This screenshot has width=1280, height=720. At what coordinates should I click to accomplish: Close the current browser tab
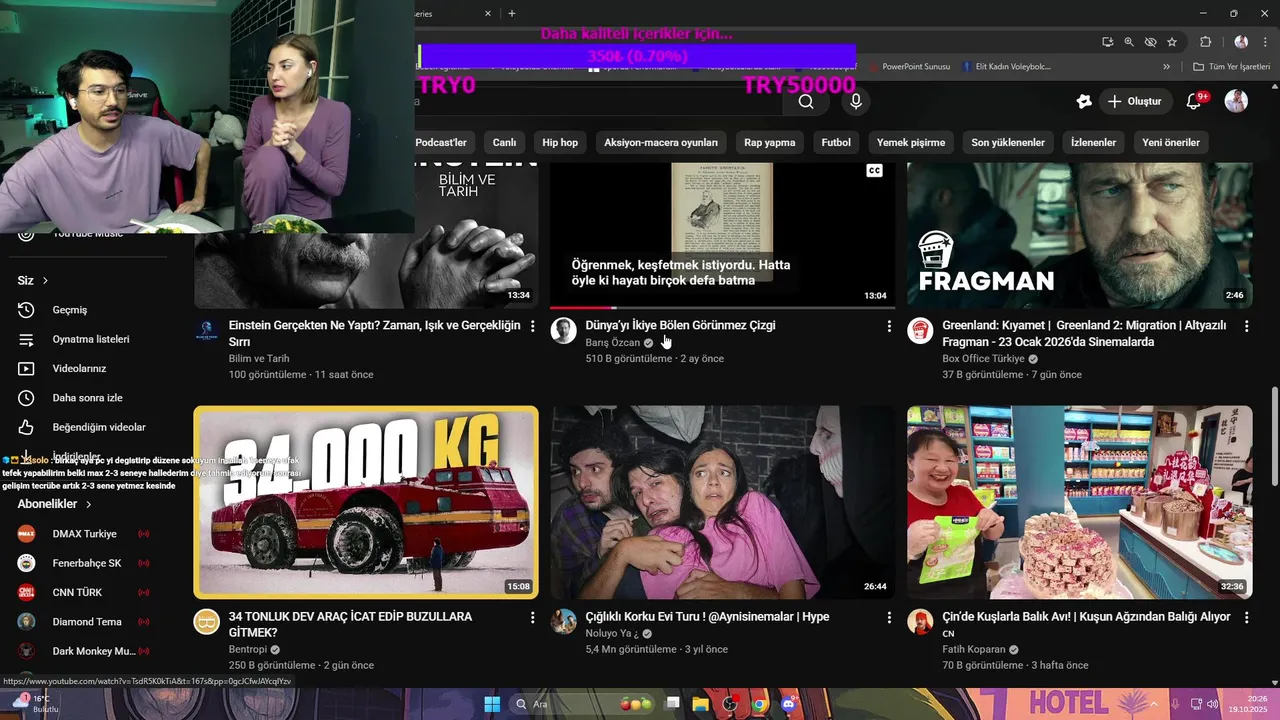(488, 14)
